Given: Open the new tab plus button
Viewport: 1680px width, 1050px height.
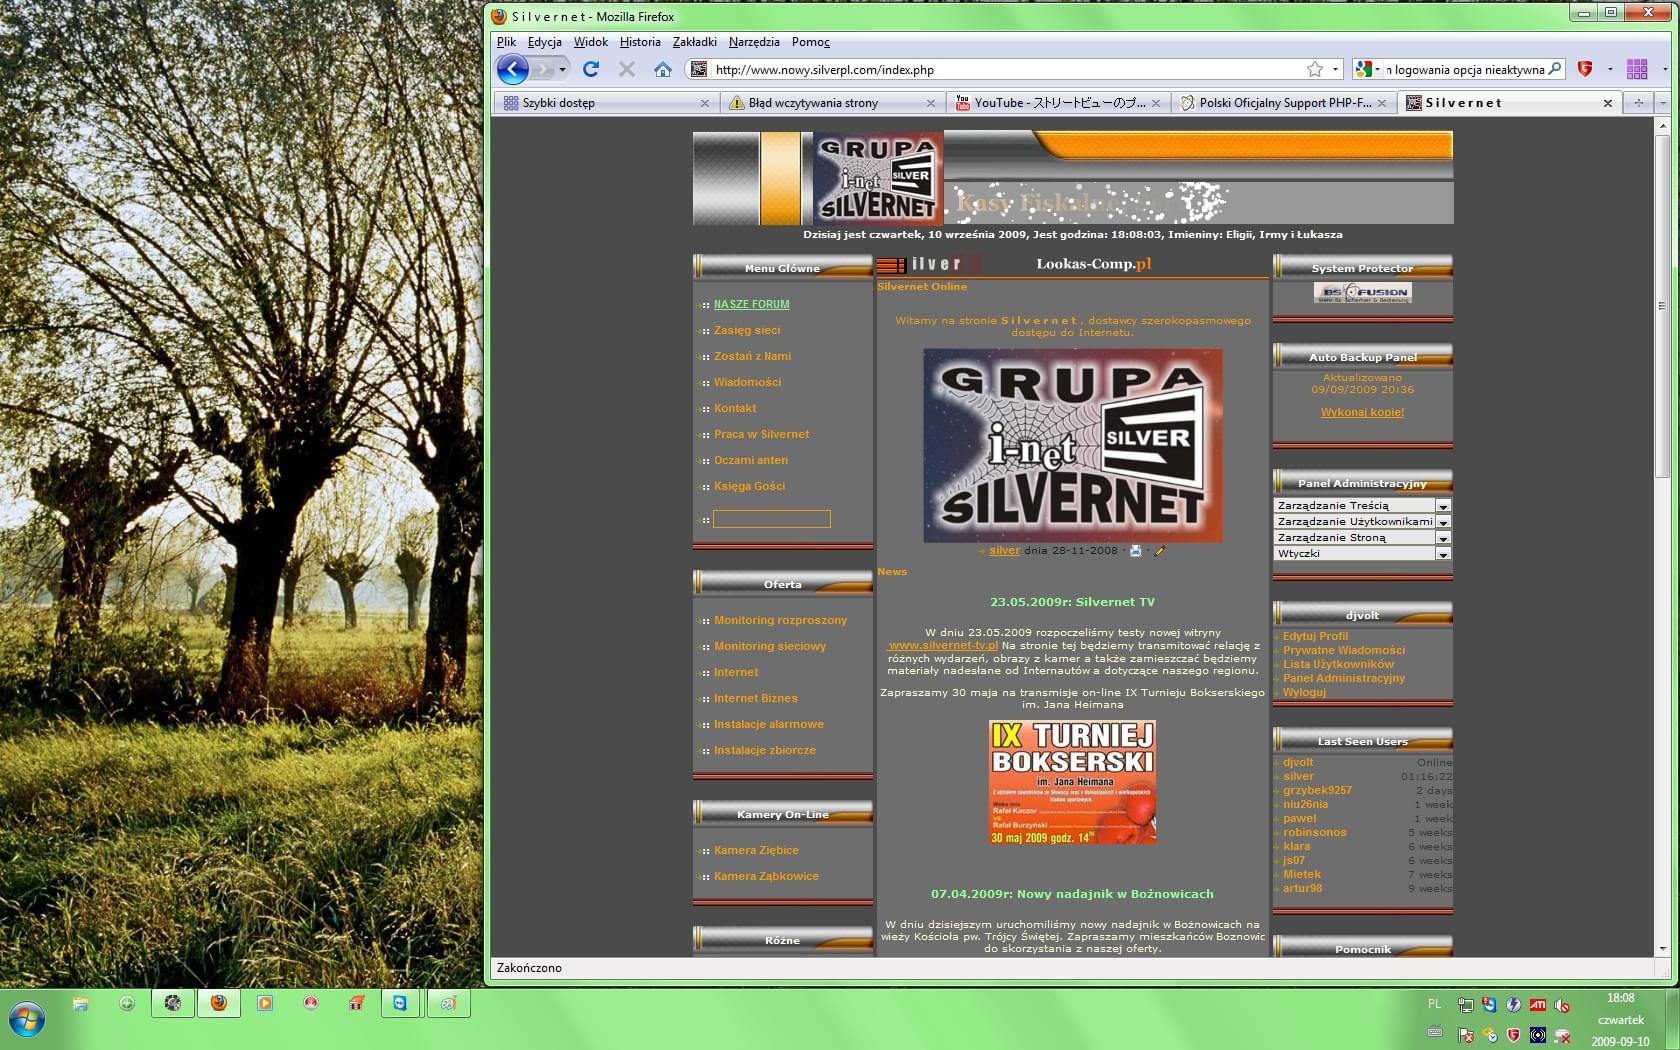Looking at the screenshot, I should (x=1638, y=103).
